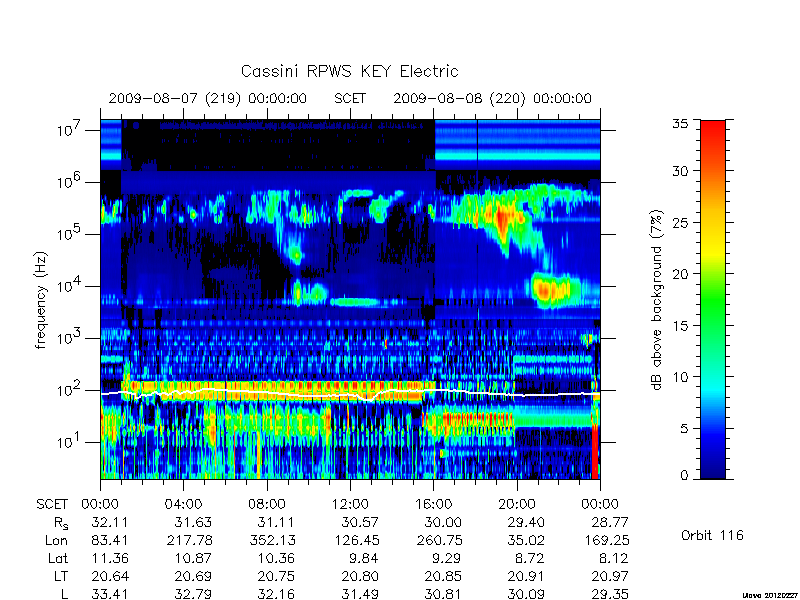Image resolution: width=800 pixels, height=600 pixels.
Task: Click the 'Lon' row label
Action: coord(57,540)
